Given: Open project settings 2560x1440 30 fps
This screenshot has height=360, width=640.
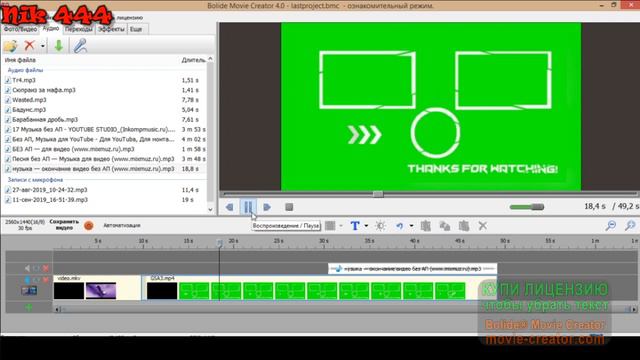Looking at the screenshot, I should pyautogui.click(x=24, y=225).
